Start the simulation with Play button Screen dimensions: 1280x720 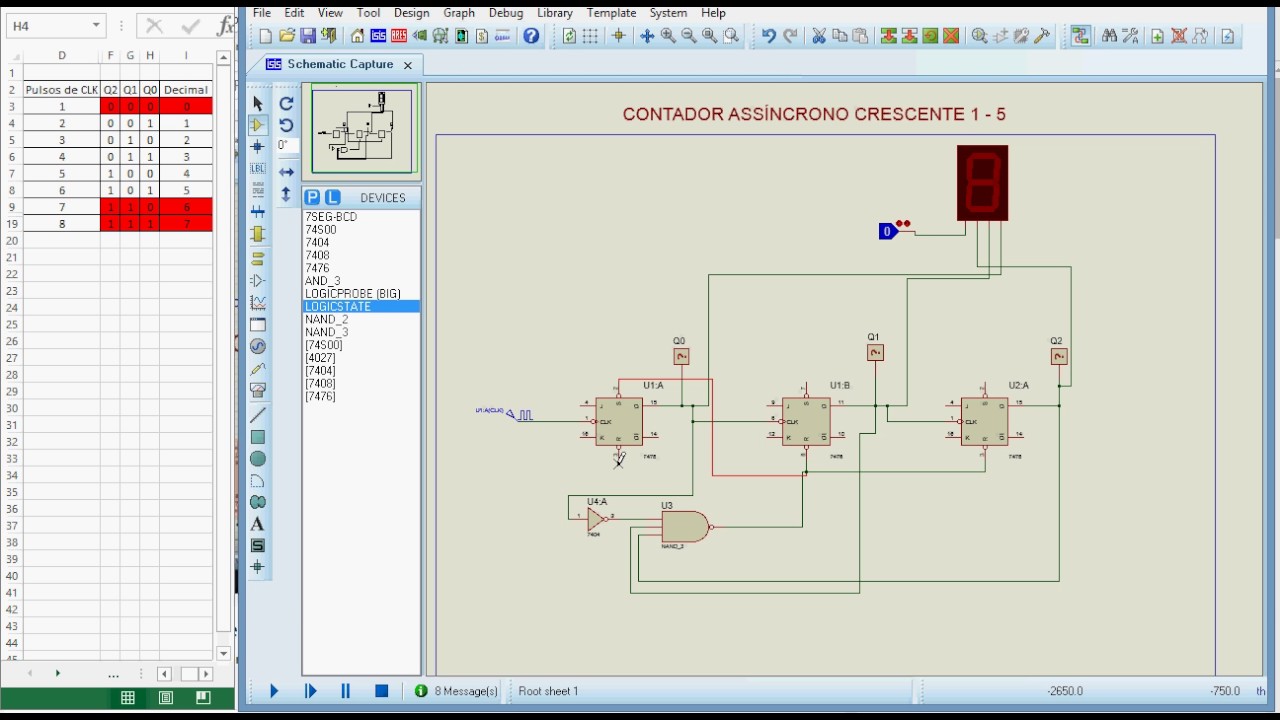coord(274,691)
